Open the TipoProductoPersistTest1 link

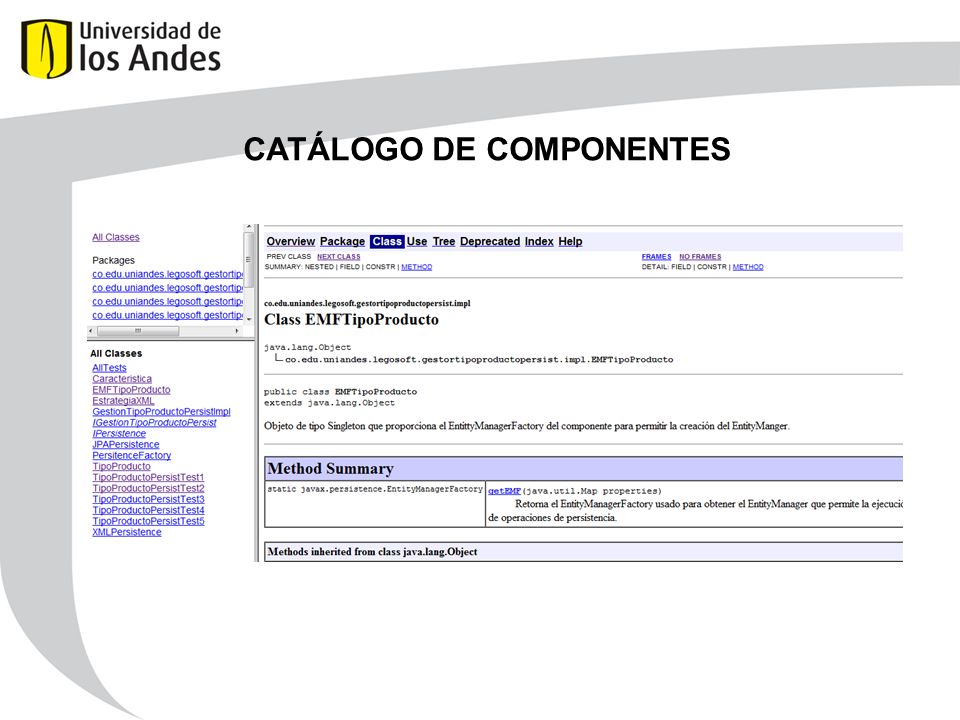point(148,478)
